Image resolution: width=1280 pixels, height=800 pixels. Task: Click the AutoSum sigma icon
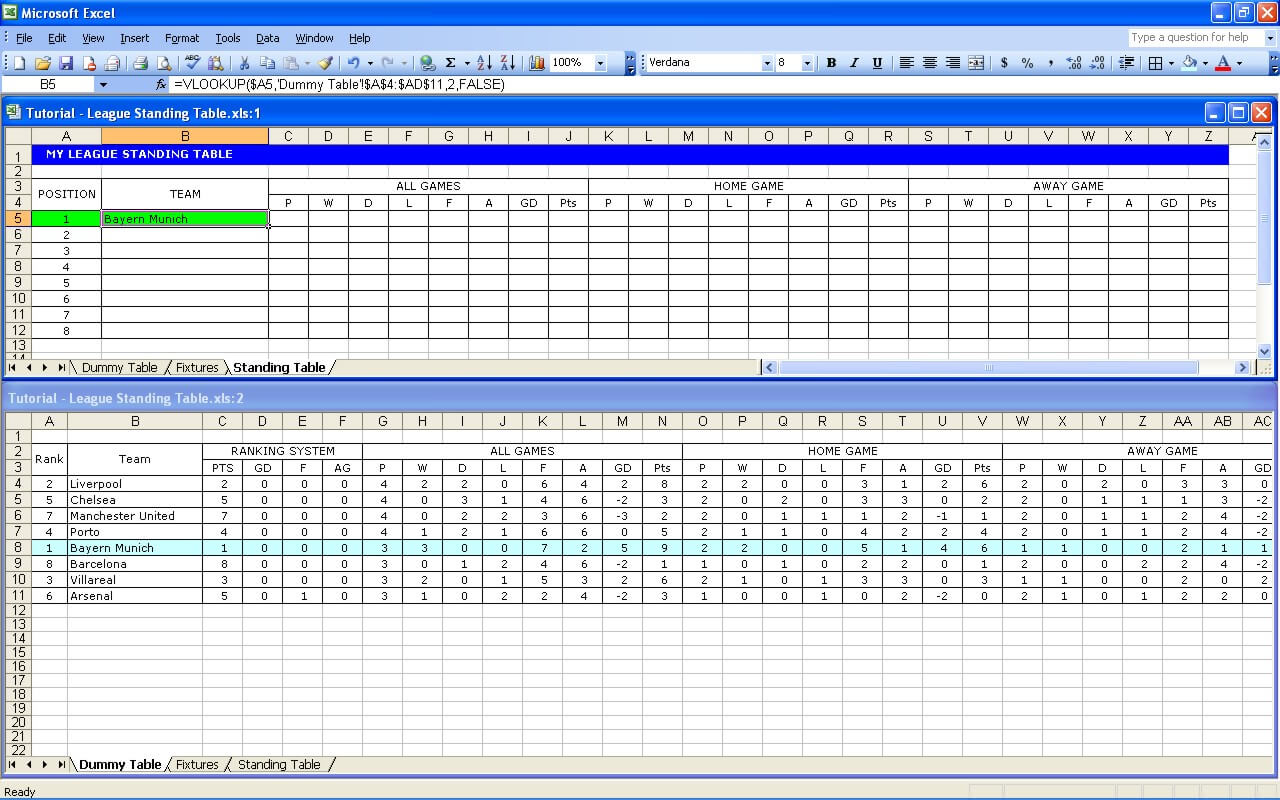coord(451,63)
